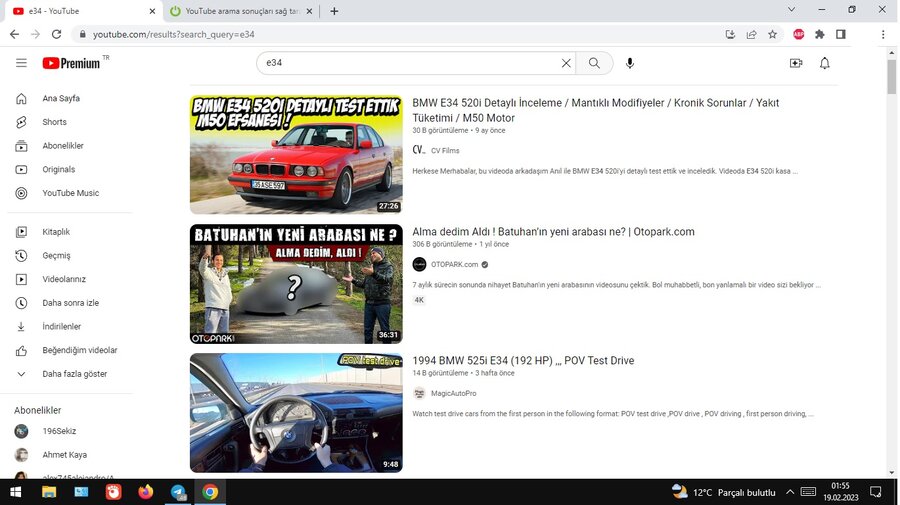Screen dimensions: 900x505
Task: Go back in browser
Action: (x=14, y=34)
